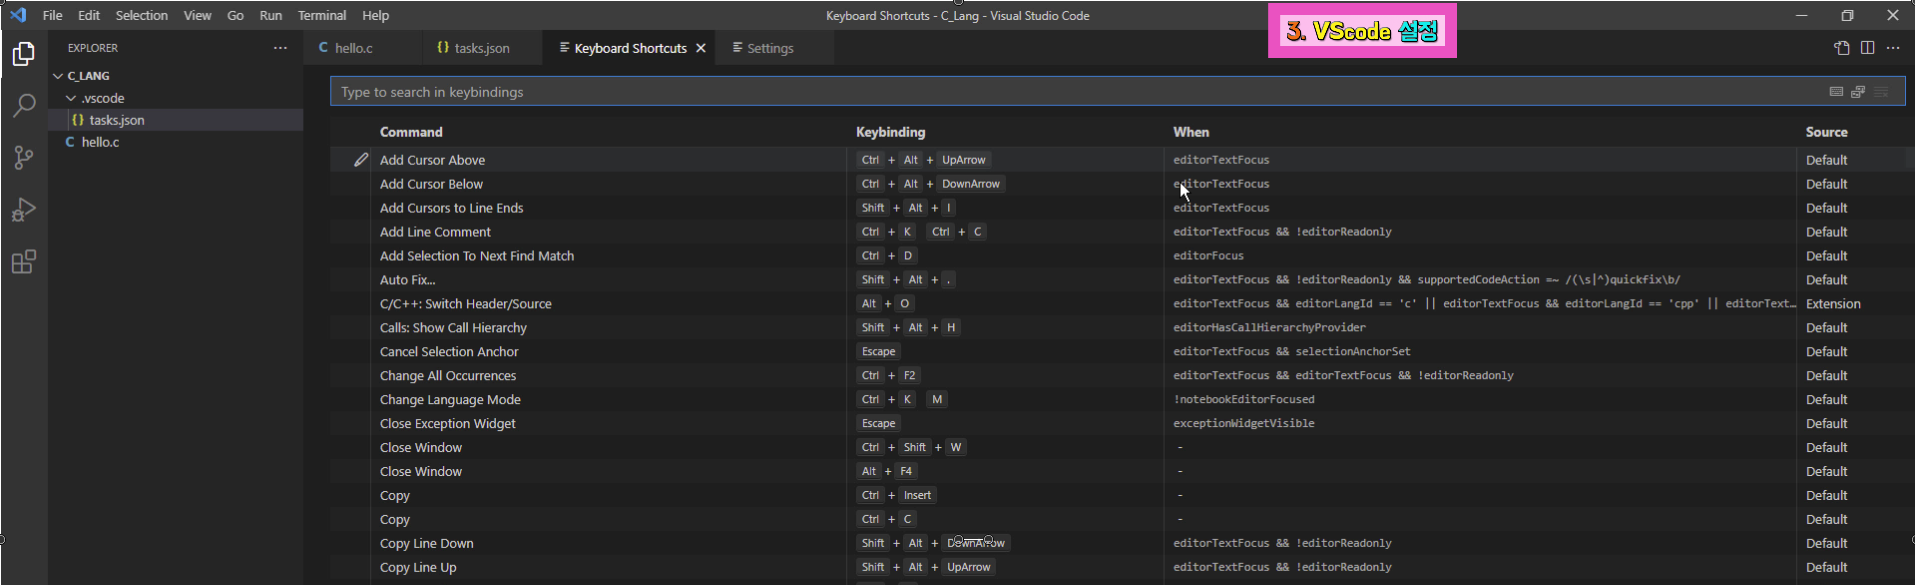Close the Keyboard Shortcuts tab
Viewport: 1915px width, 585px height.
701,48
